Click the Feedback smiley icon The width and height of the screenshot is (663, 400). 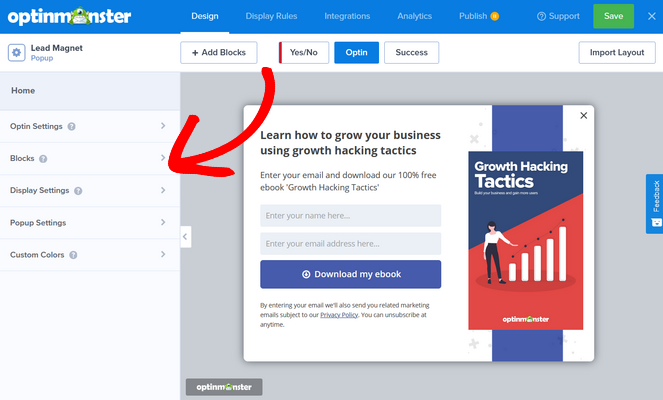click(656, 222)
